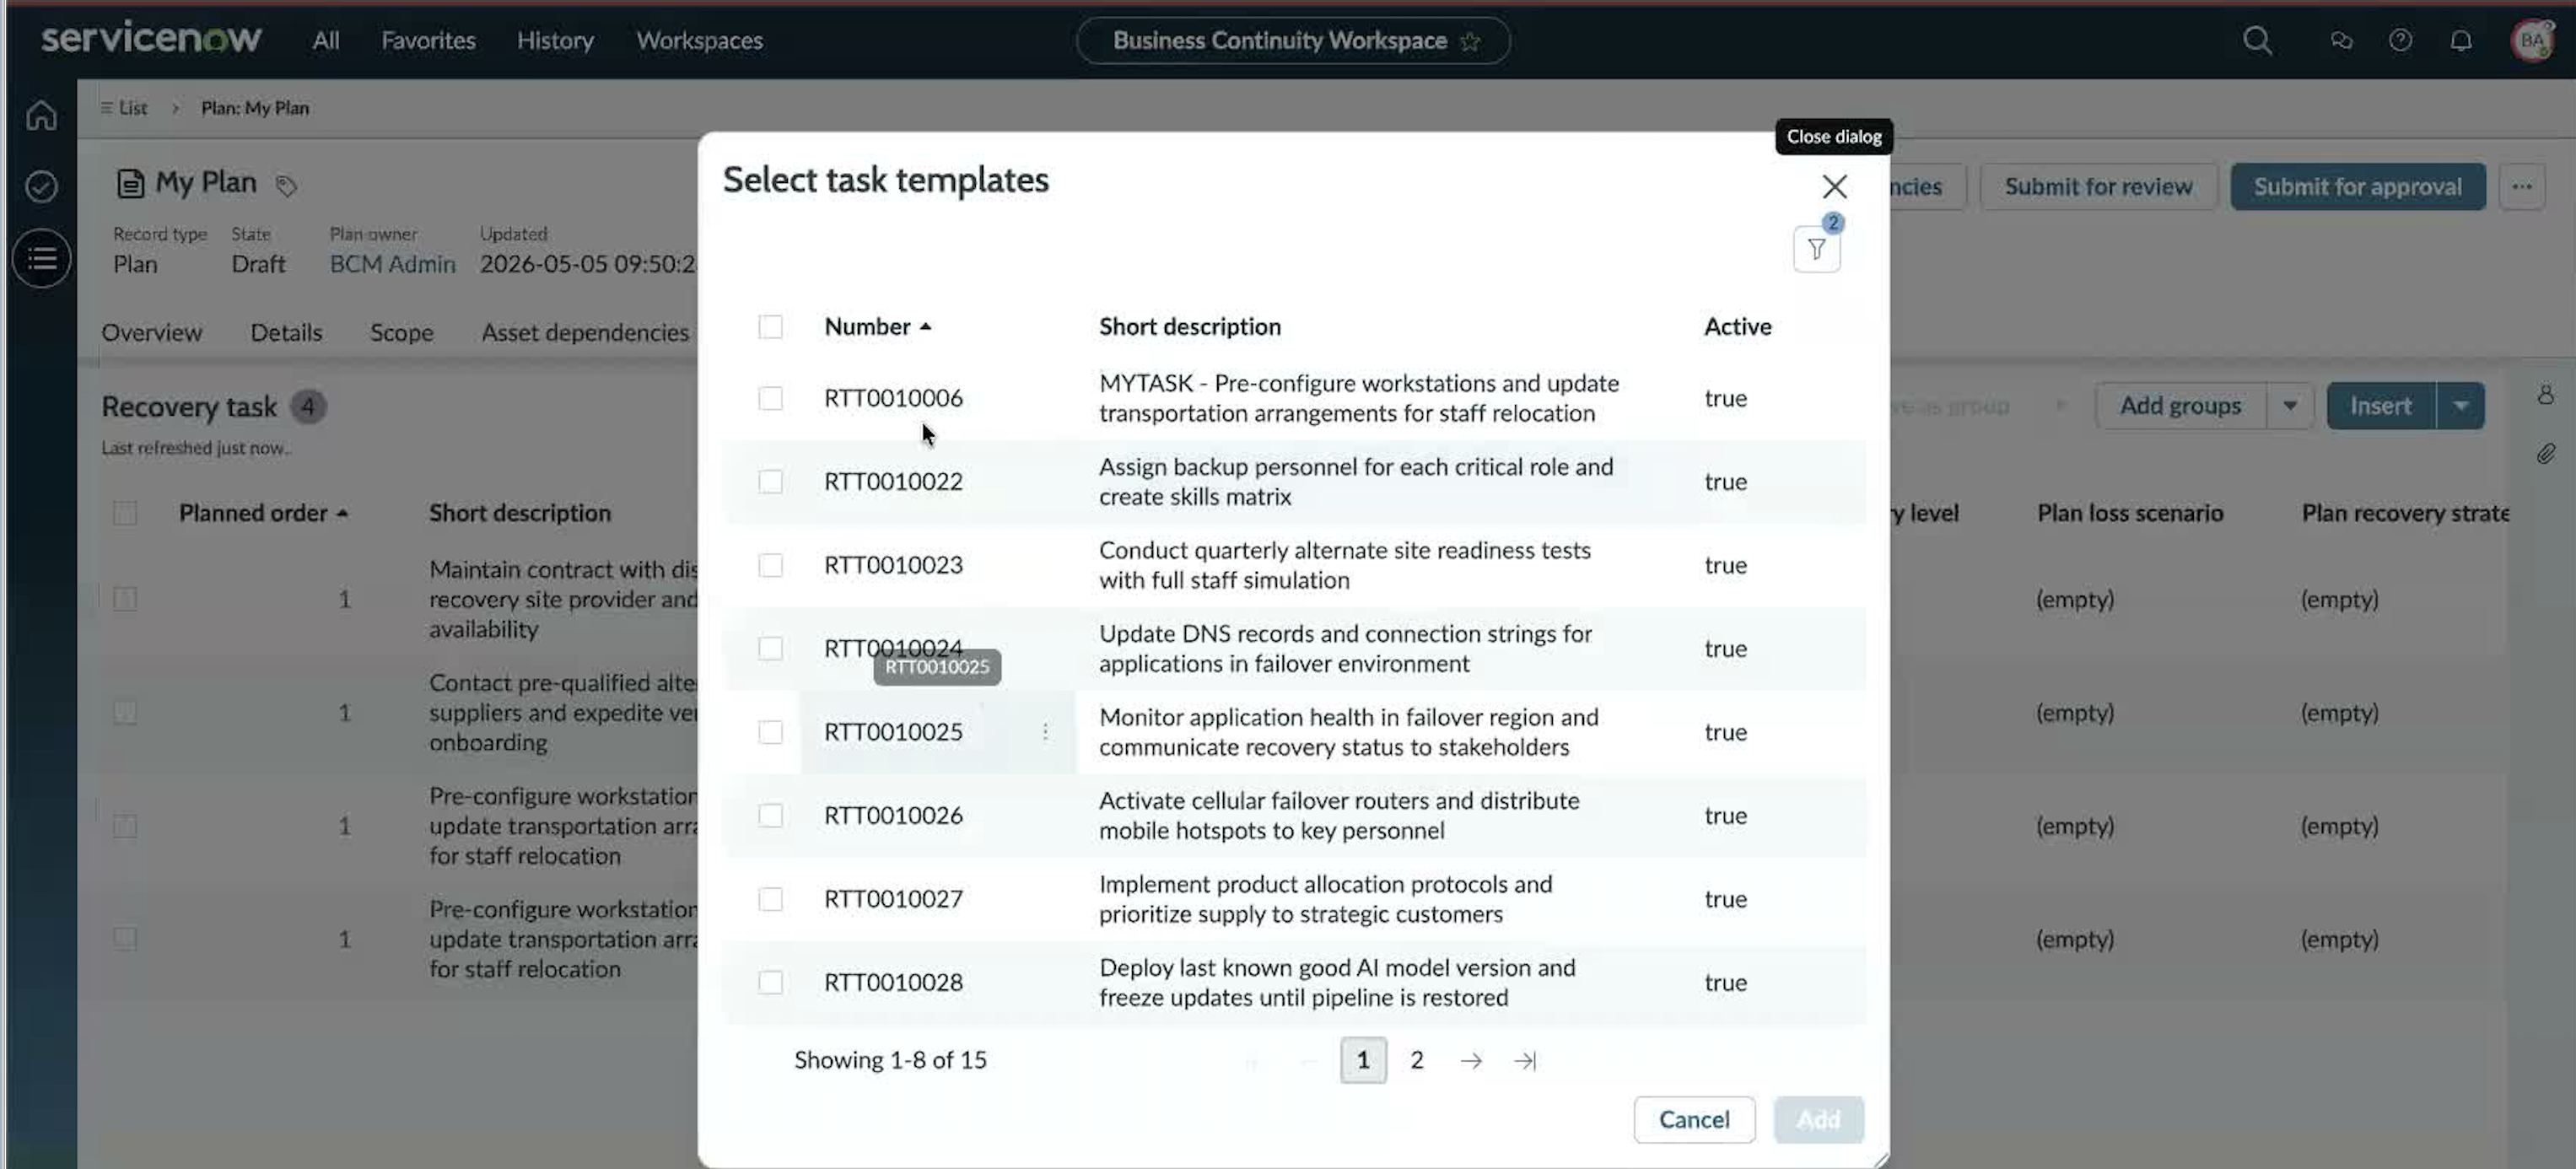Click 'Showing 1-8 of 15' text
The width and height of the screenshot is (2576, 1169).
coord(890,1060)
